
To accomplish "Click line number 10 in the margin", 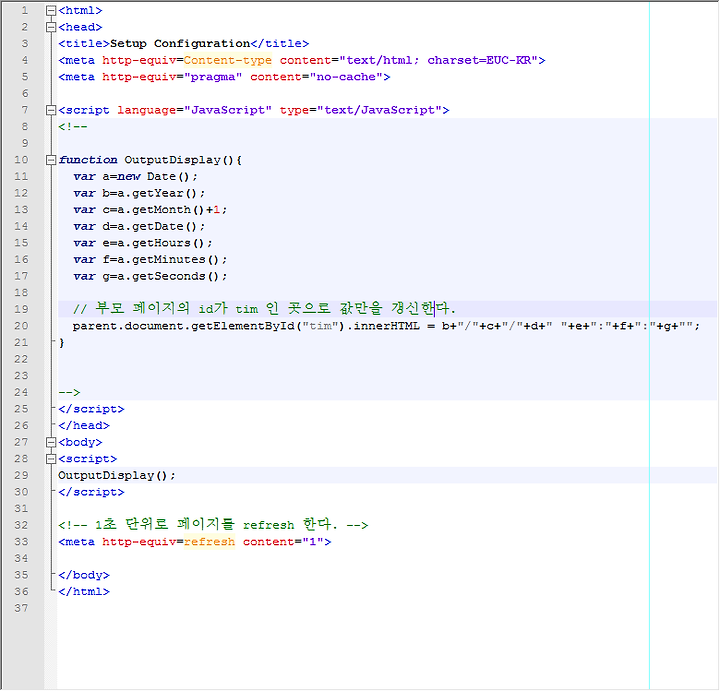I will click(21, 160).
